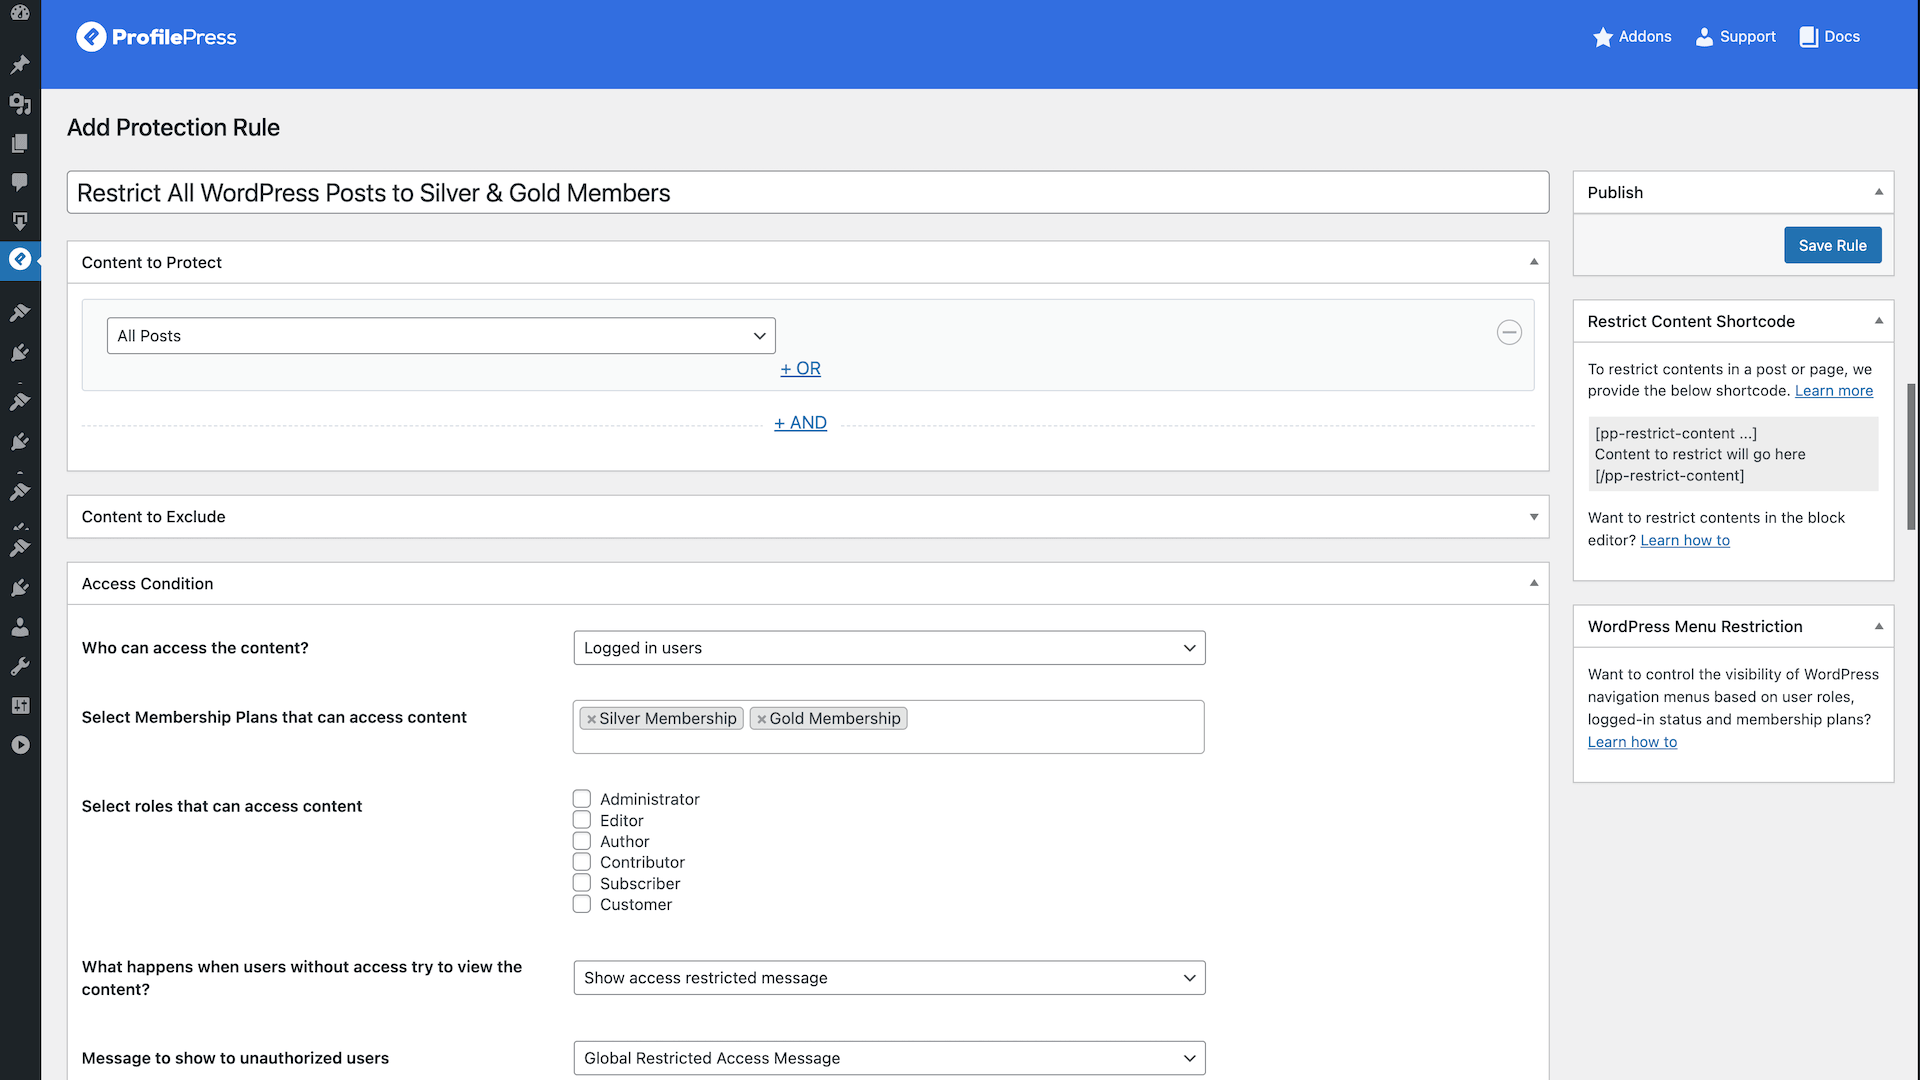Click the Save Rule button

point(1832,245)
